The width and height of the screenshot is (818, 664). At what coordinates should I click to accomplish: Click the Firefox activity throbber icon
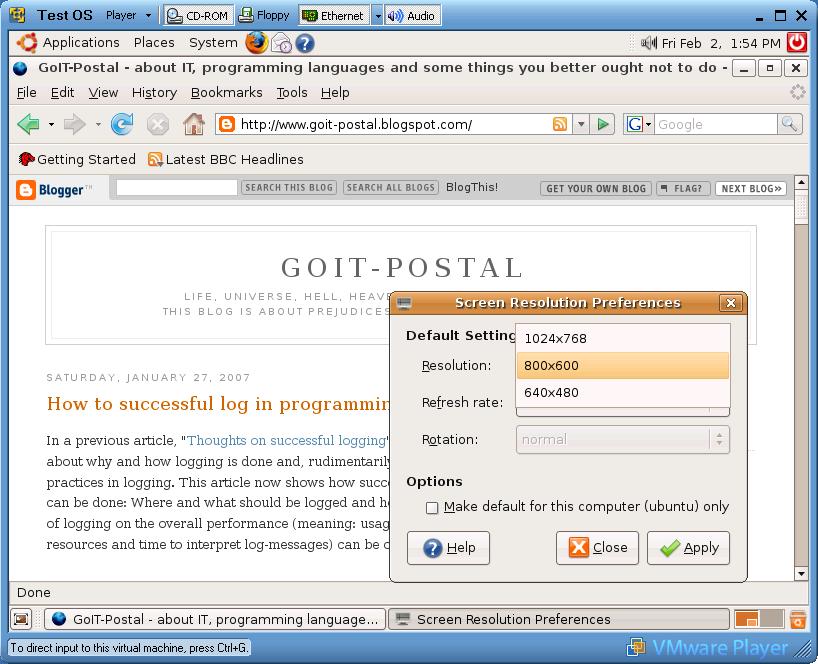798,92
